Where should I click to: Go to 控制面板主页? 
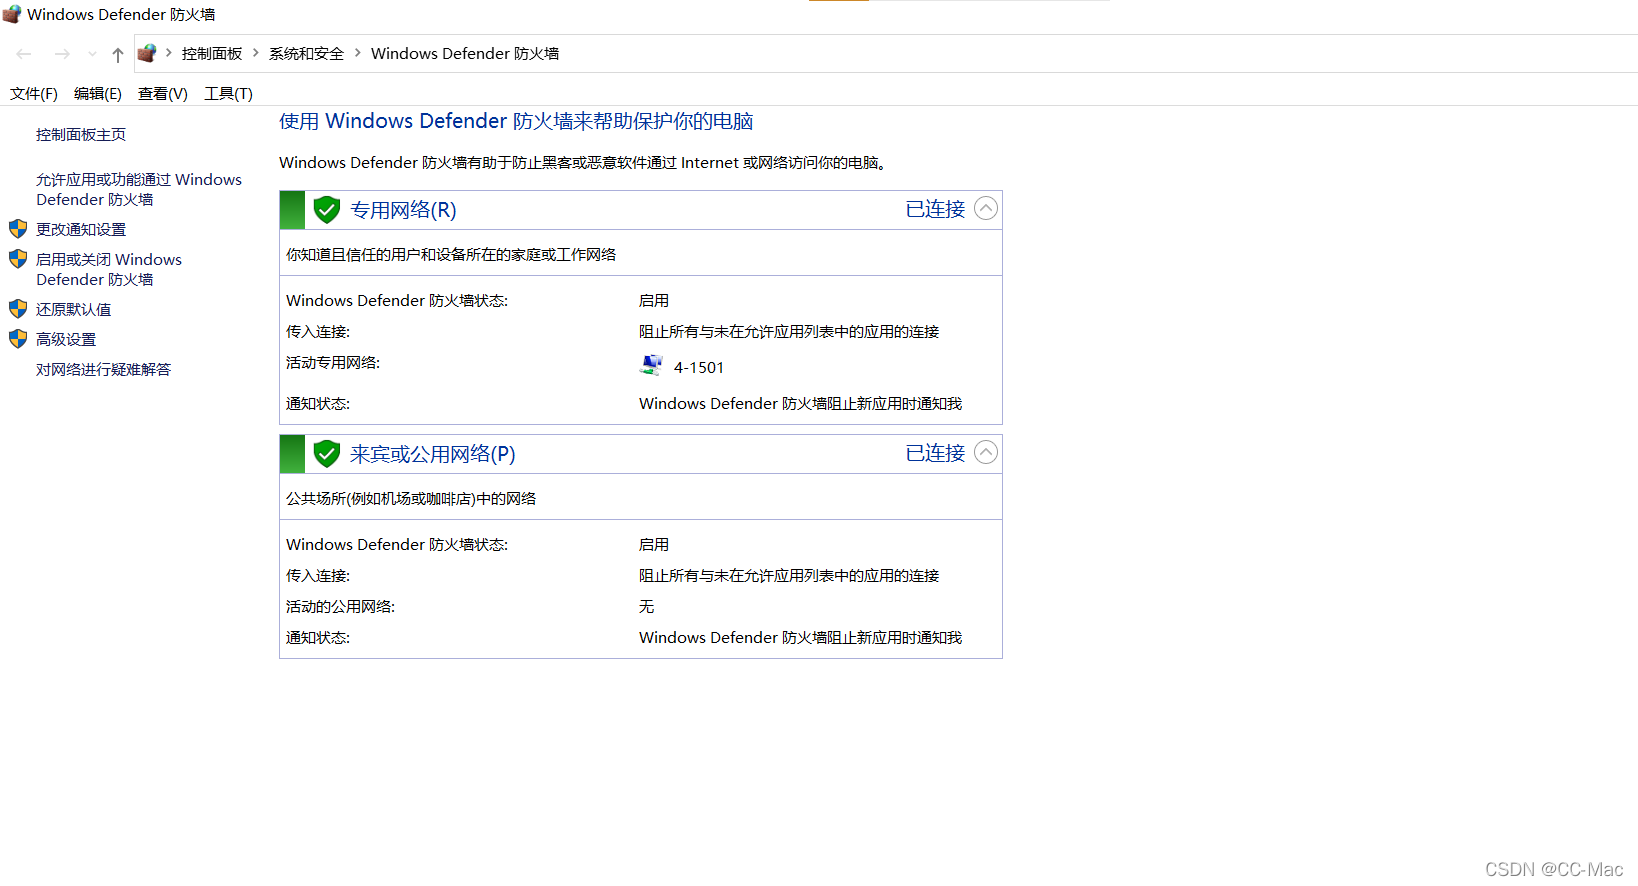pos(81,134)
